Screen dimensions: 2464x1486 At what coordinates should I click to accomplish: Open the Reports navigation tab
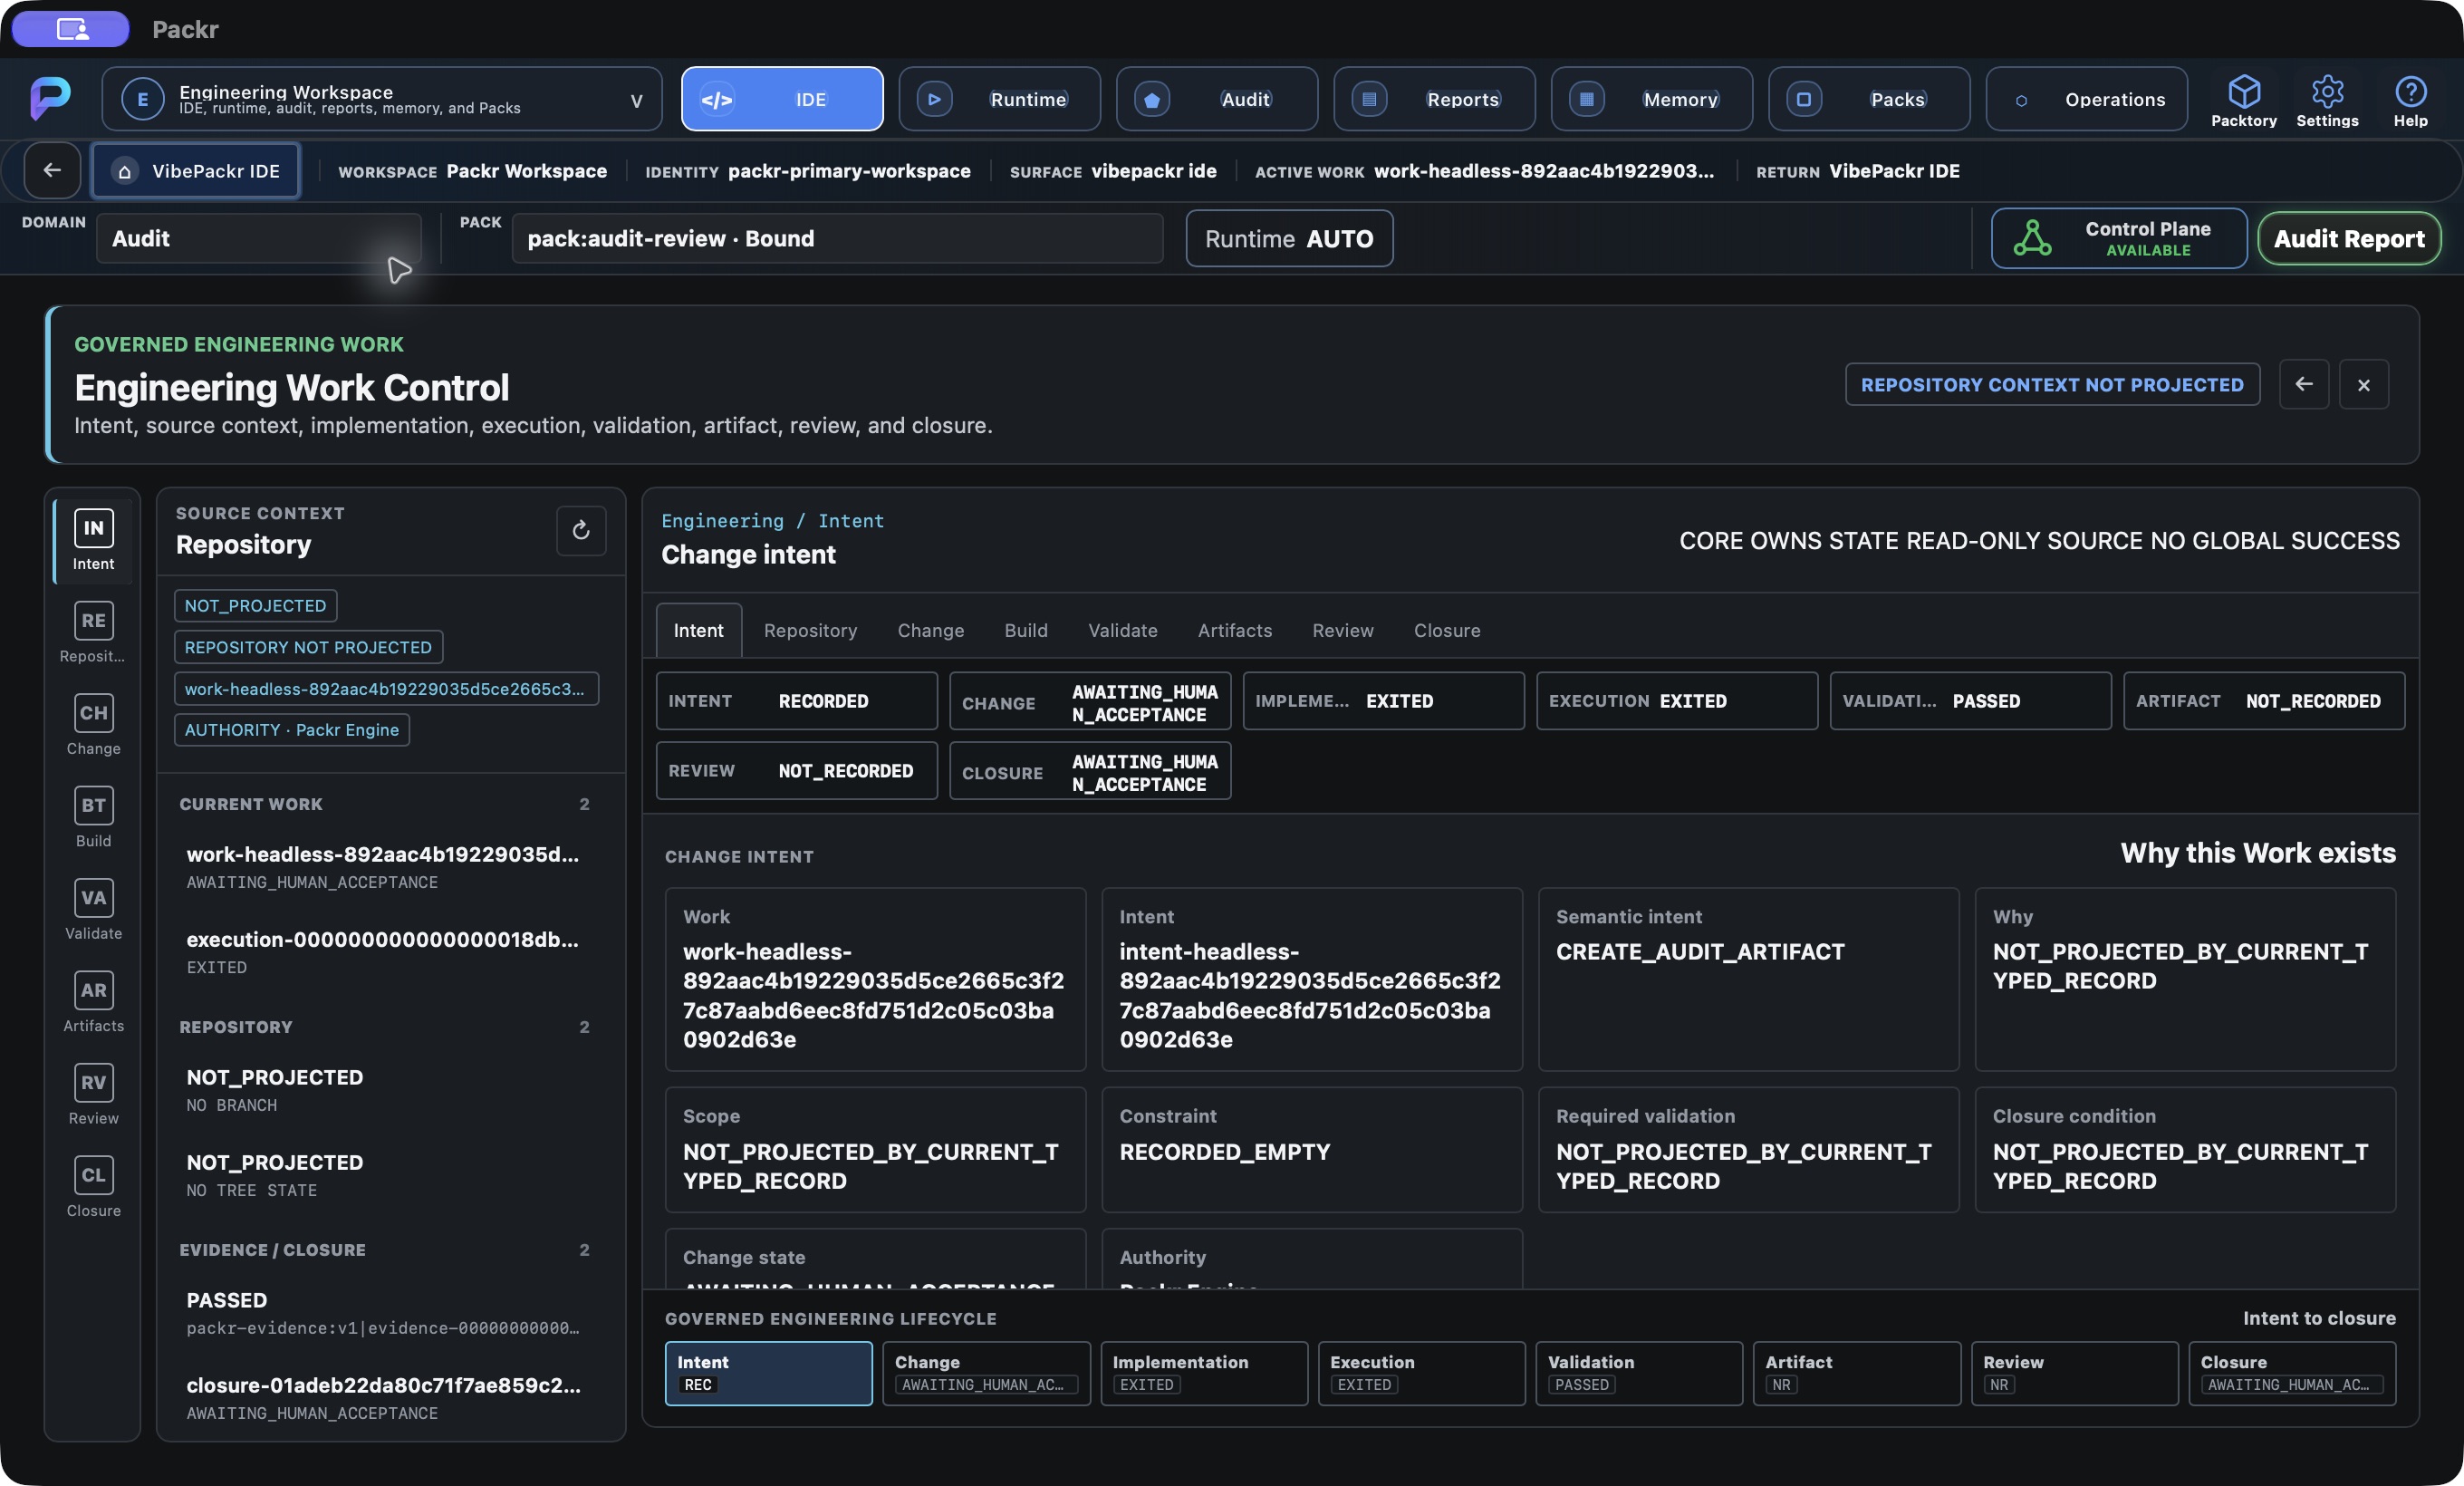(x=1434, y=99)
